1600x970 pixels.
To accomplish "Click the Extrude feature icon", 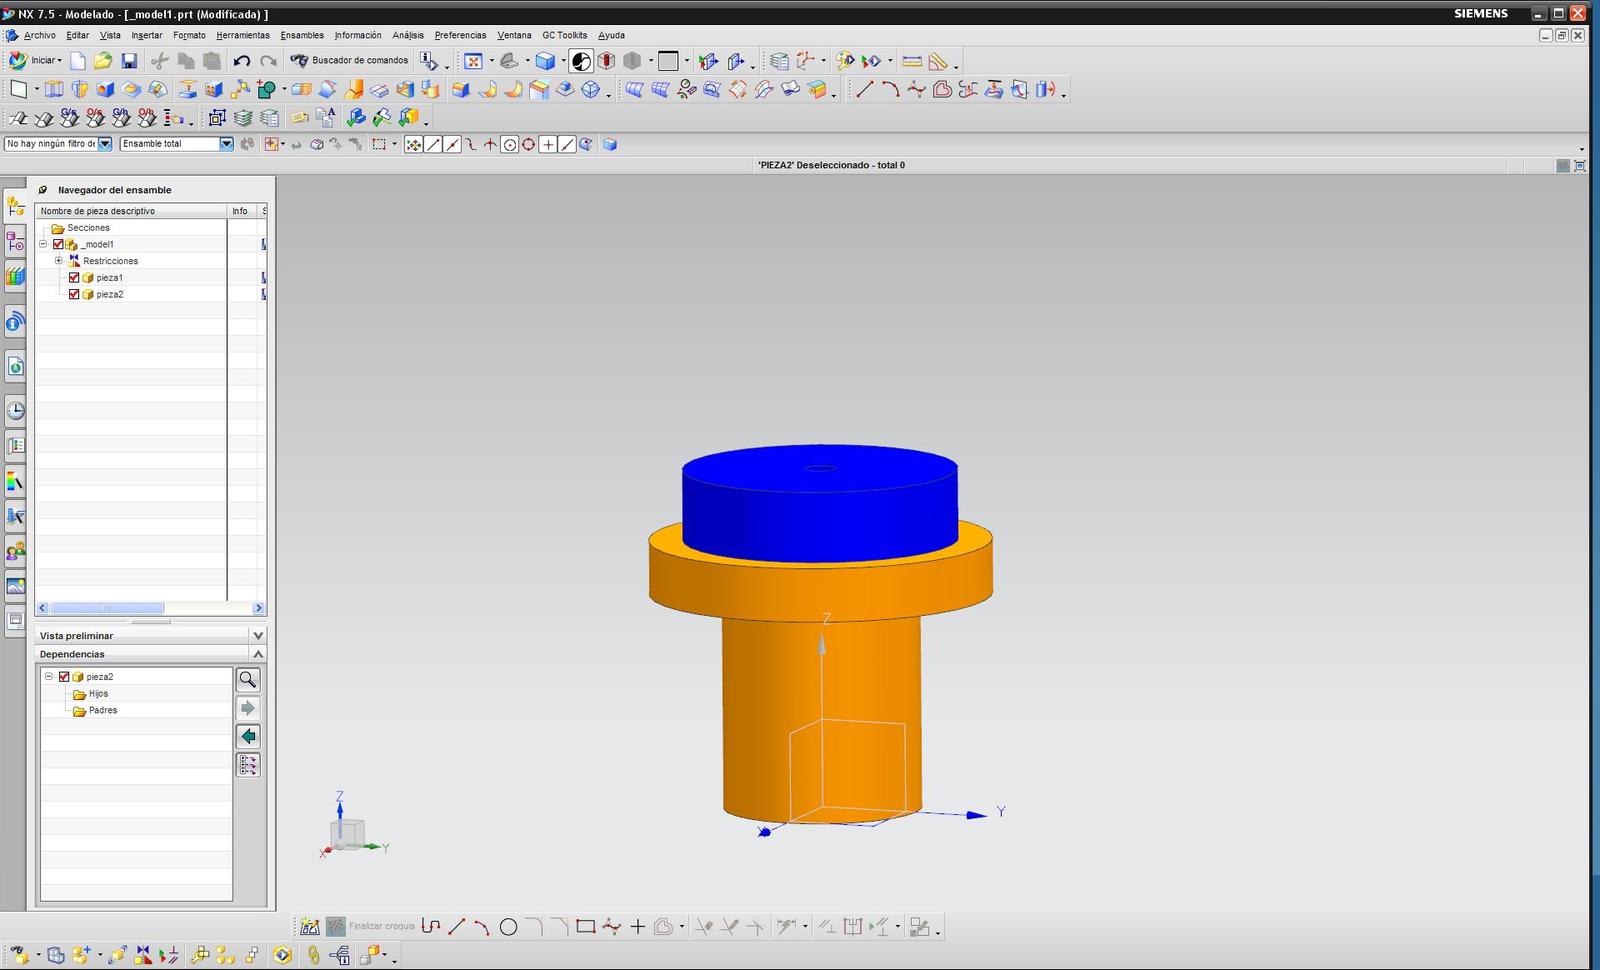I will click(x=54, y=90).
